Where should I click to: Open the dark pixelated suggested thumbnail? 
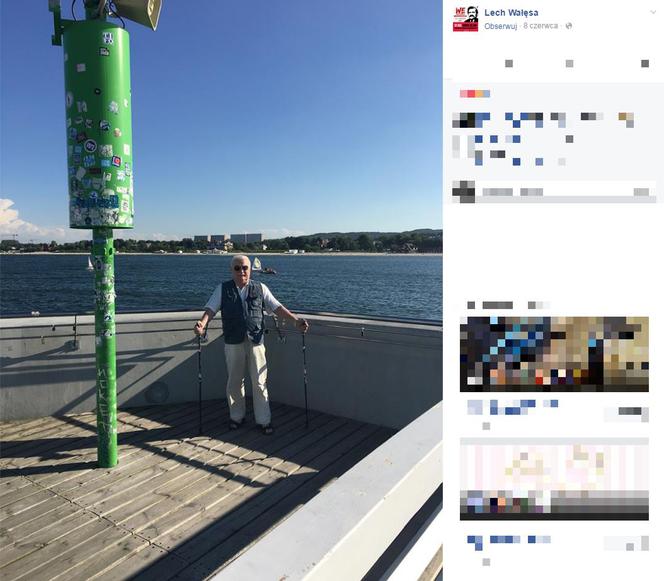point(554,354)
